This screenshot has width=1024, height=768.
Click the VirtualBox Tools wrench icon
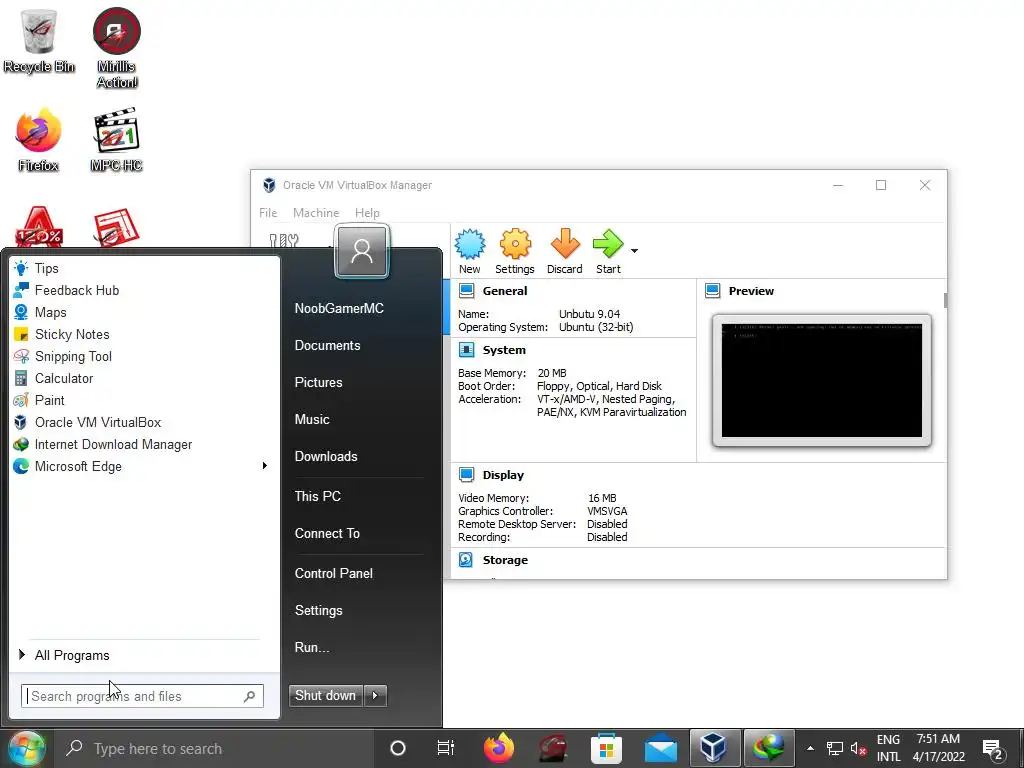tap(284, 241)
